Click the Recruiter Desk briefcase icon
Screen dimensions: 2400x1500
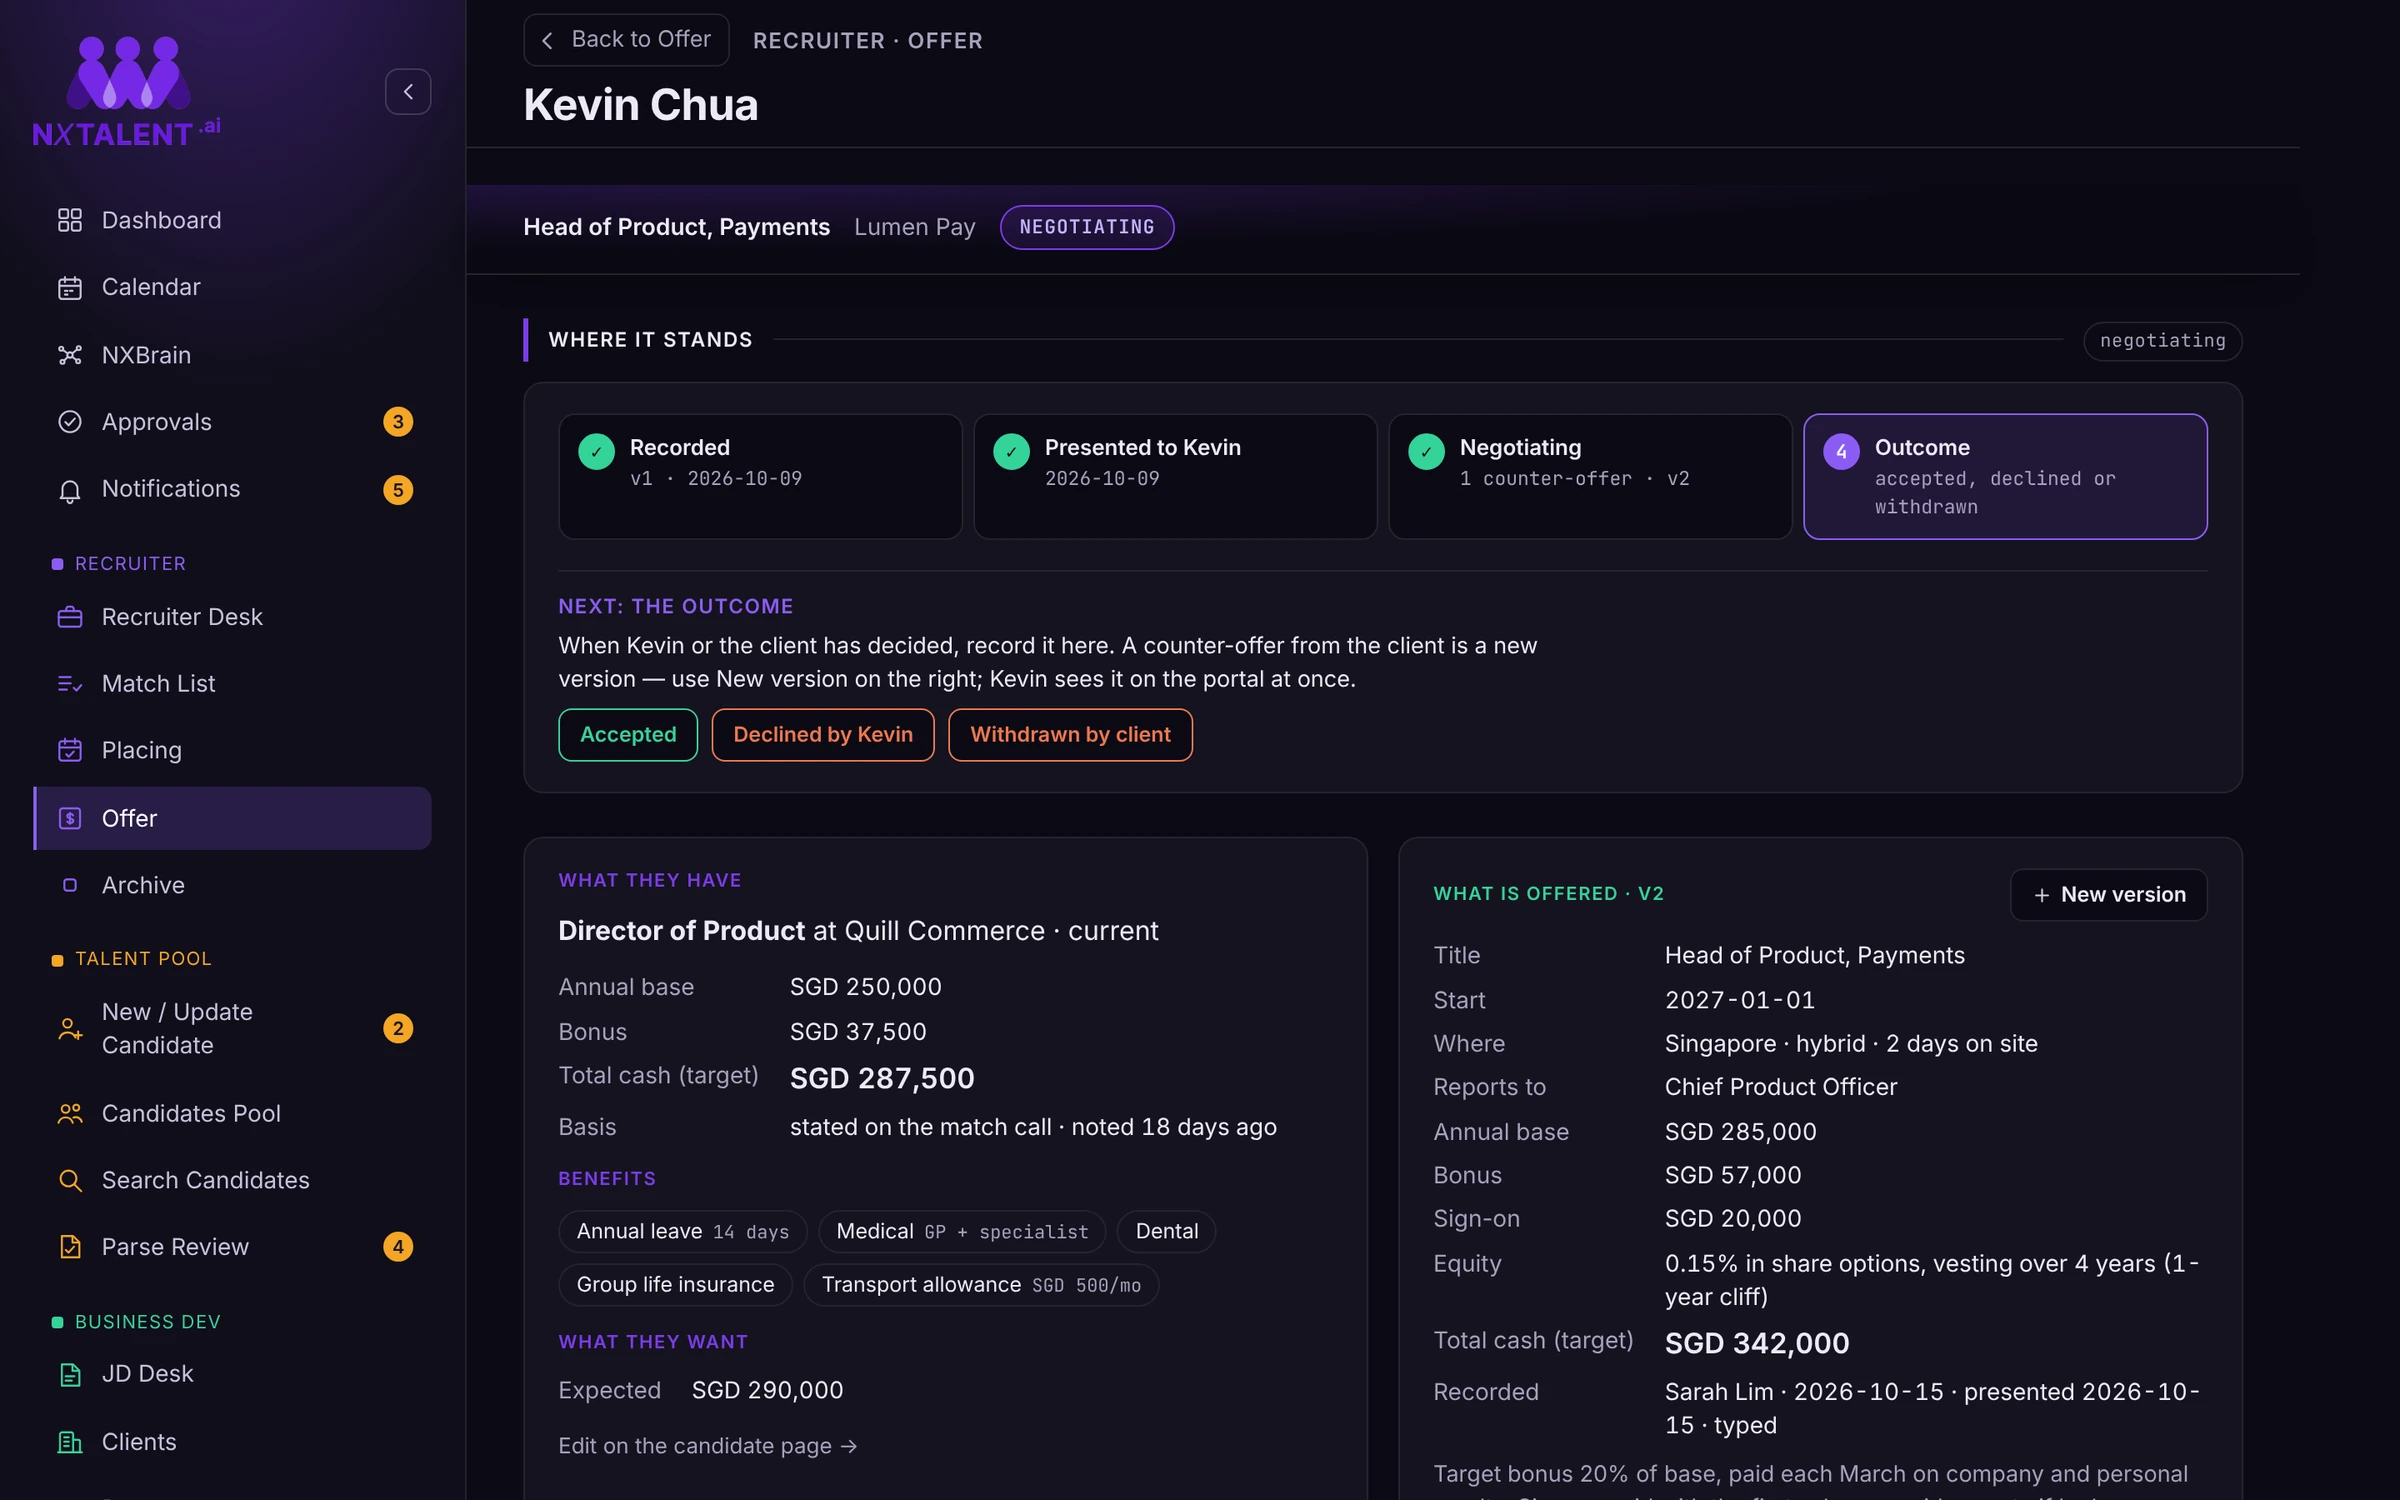[70, 617]
